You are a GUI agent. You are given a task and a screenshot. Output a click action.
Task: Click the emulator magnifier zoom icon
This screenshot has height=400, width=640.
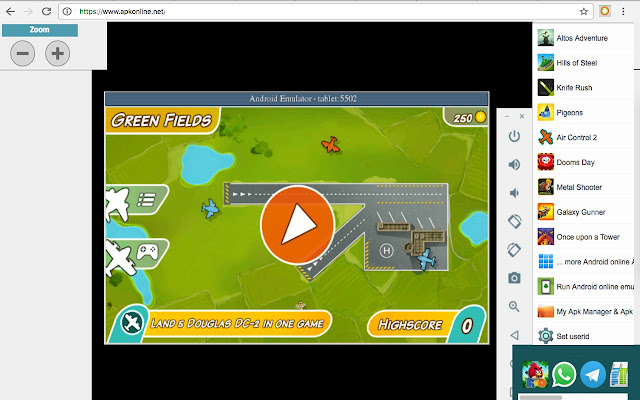[x=514, y=307]
